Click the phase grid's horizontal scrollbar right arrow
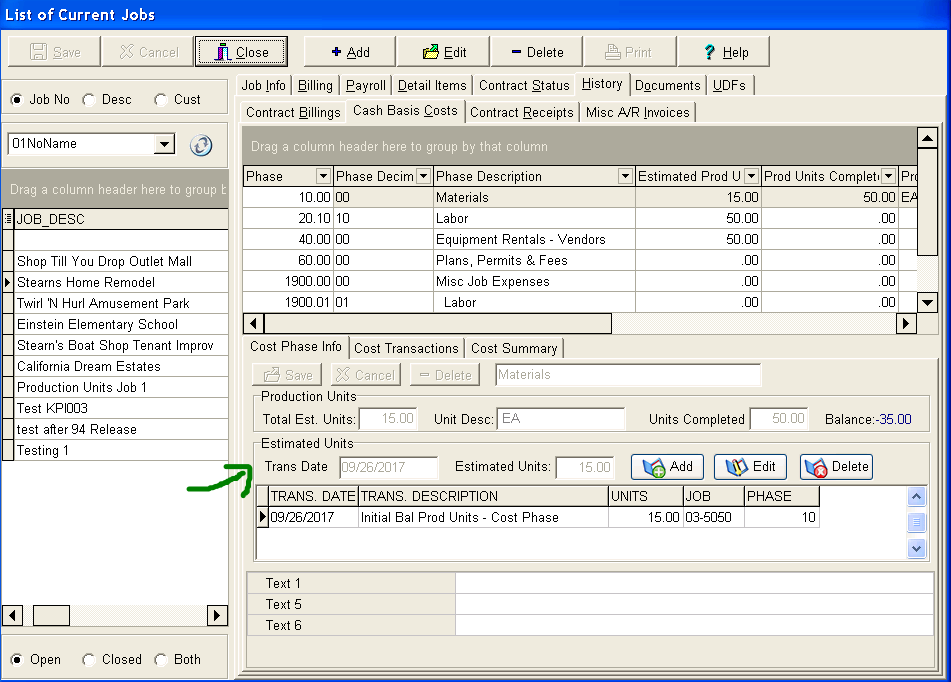The height and width of the screenshot is (682, 951). [x=906, y=323]
